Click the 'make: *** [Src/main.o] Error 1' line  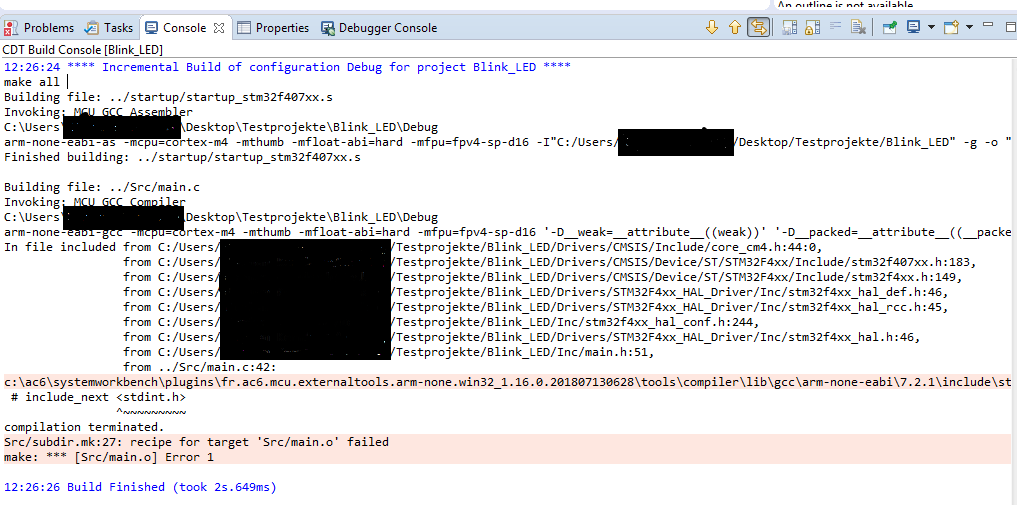coord(109,457)
